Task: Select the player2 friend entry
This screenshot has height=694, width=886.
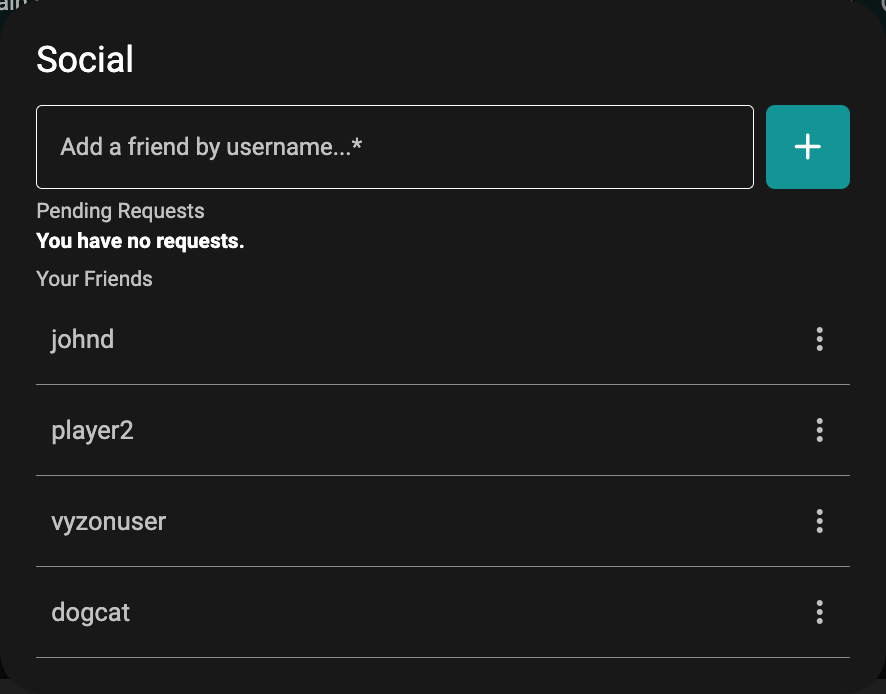Action: 92,431
